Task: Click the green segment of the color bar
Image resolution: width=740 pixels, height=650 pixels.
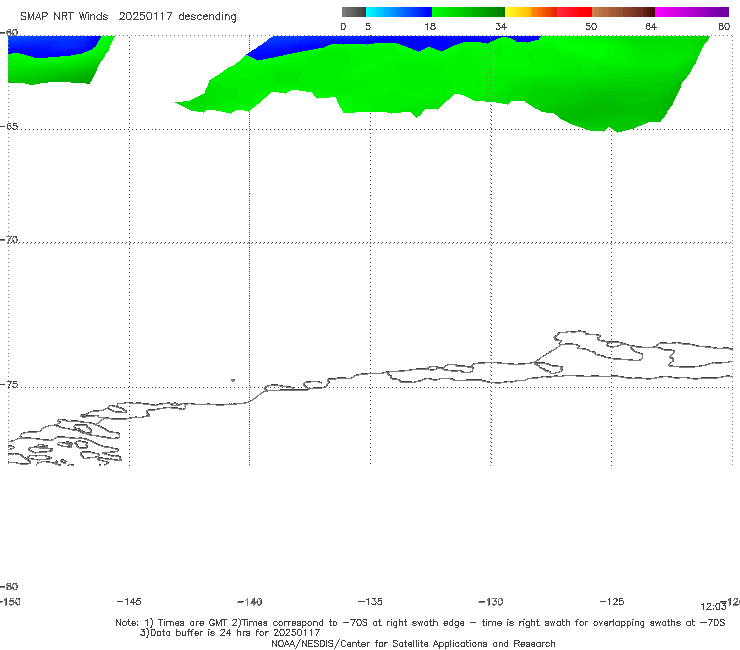Action: (468, 12)
